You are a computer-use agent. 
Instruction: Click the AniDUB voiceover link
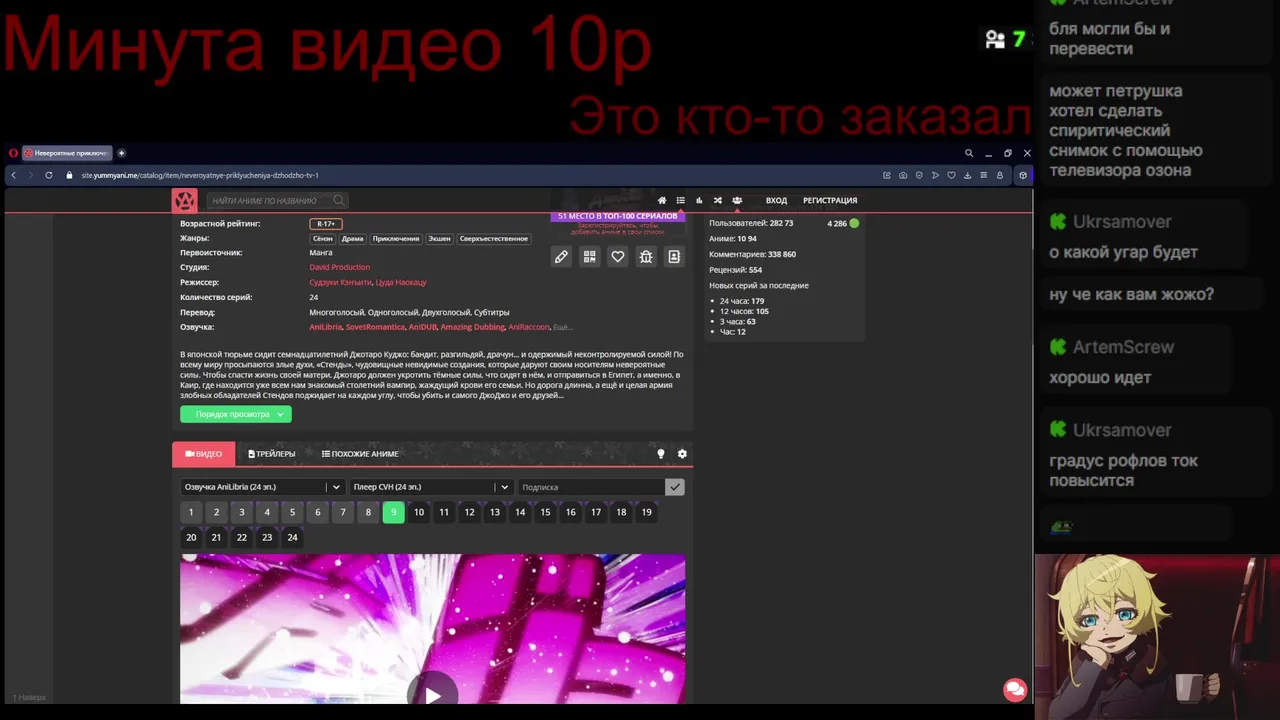(x=423, y=327)
